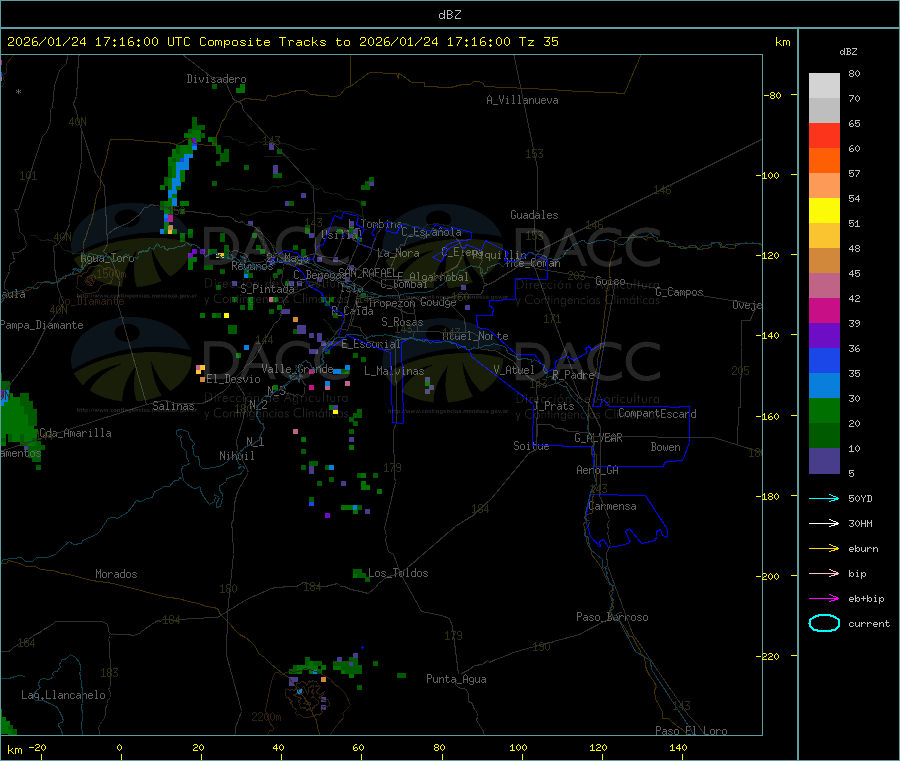
Task: Click the Guadales place label
Action: [534, 215]
